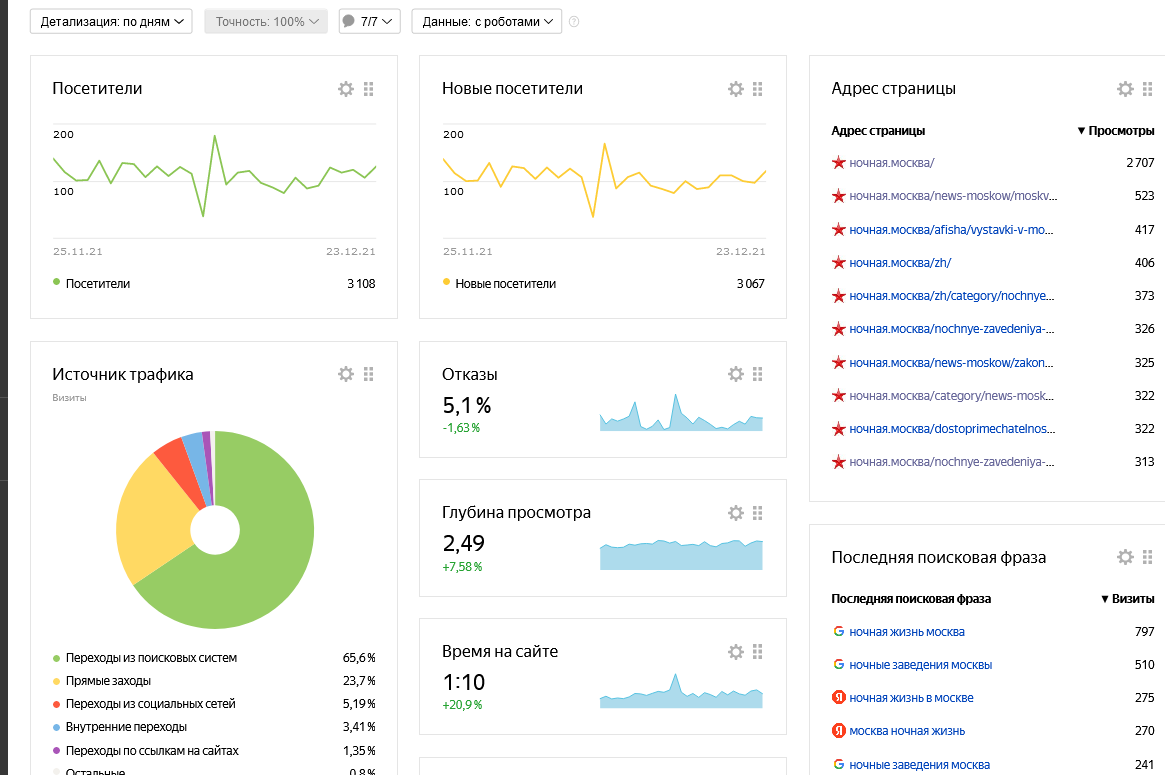Screen dimensions: 1165x775
Task: Open link ночная.москва/category/news-mosk...
Action: [952, 395]
